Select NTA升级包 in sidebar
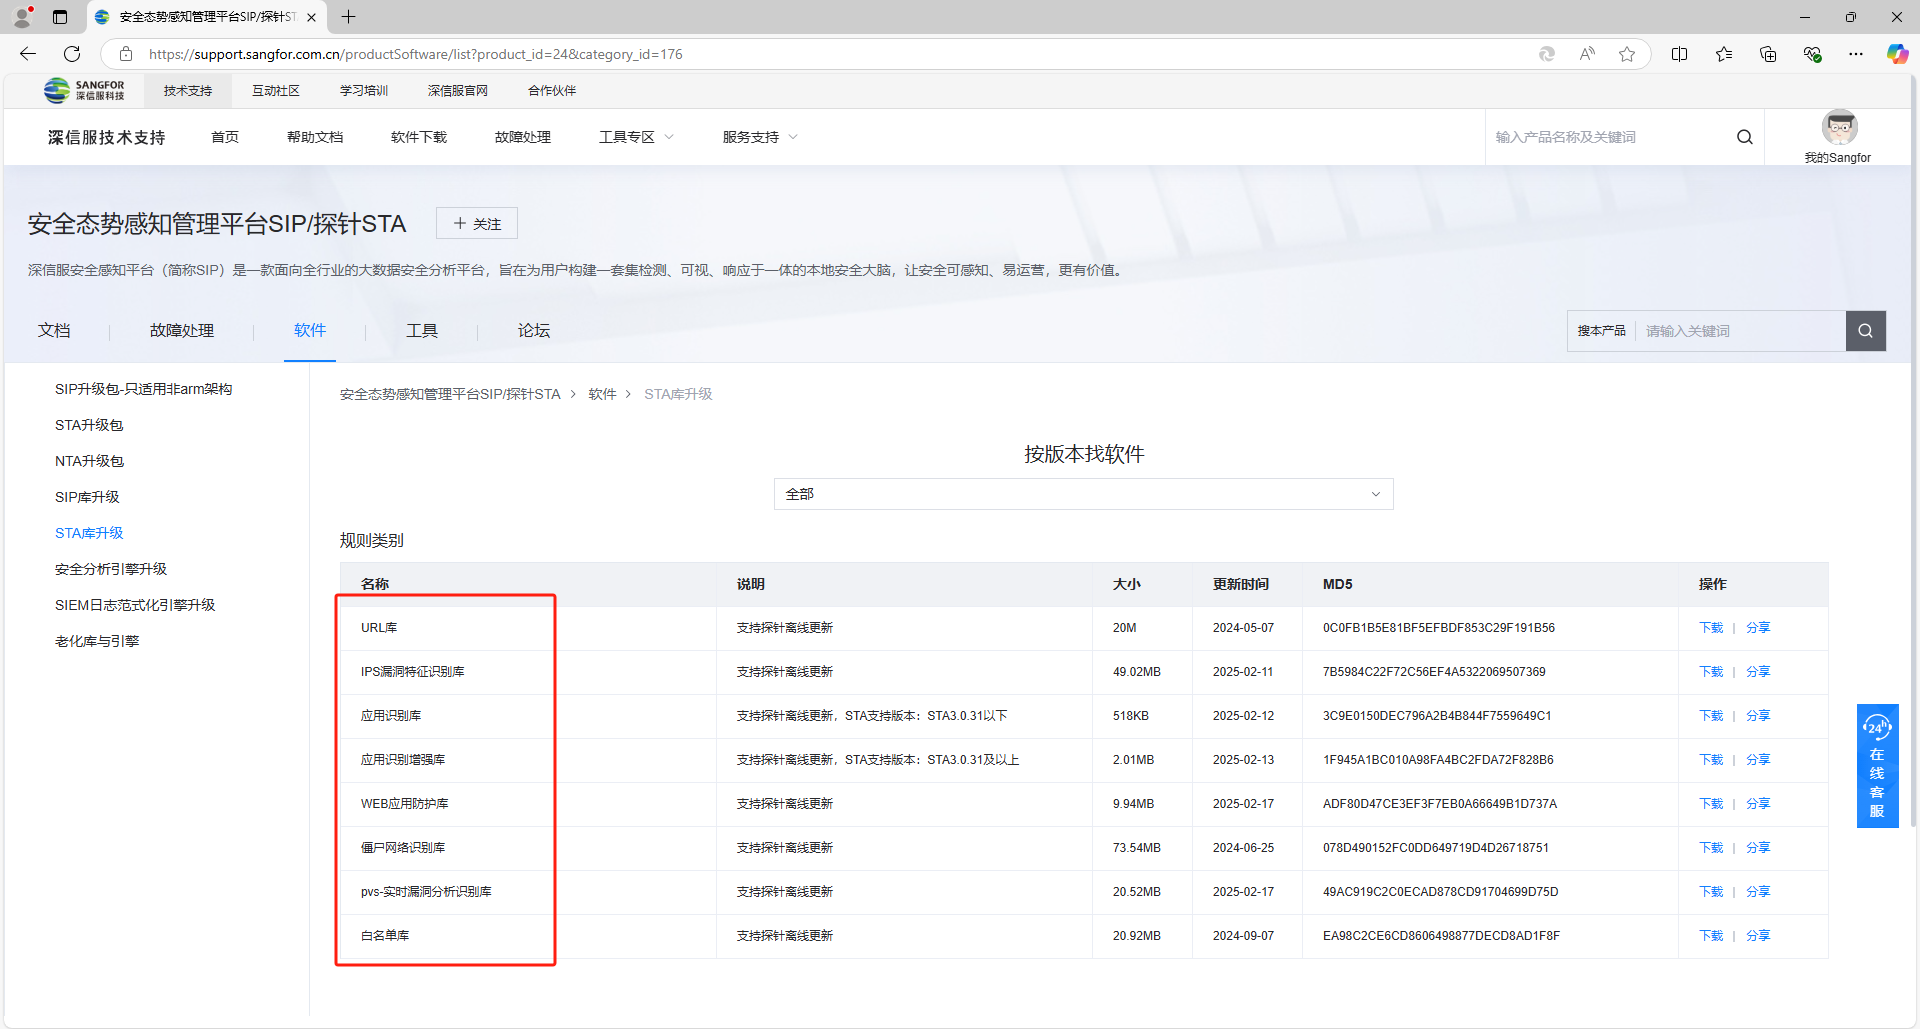1920x1029 pixels. coord(89,461)
